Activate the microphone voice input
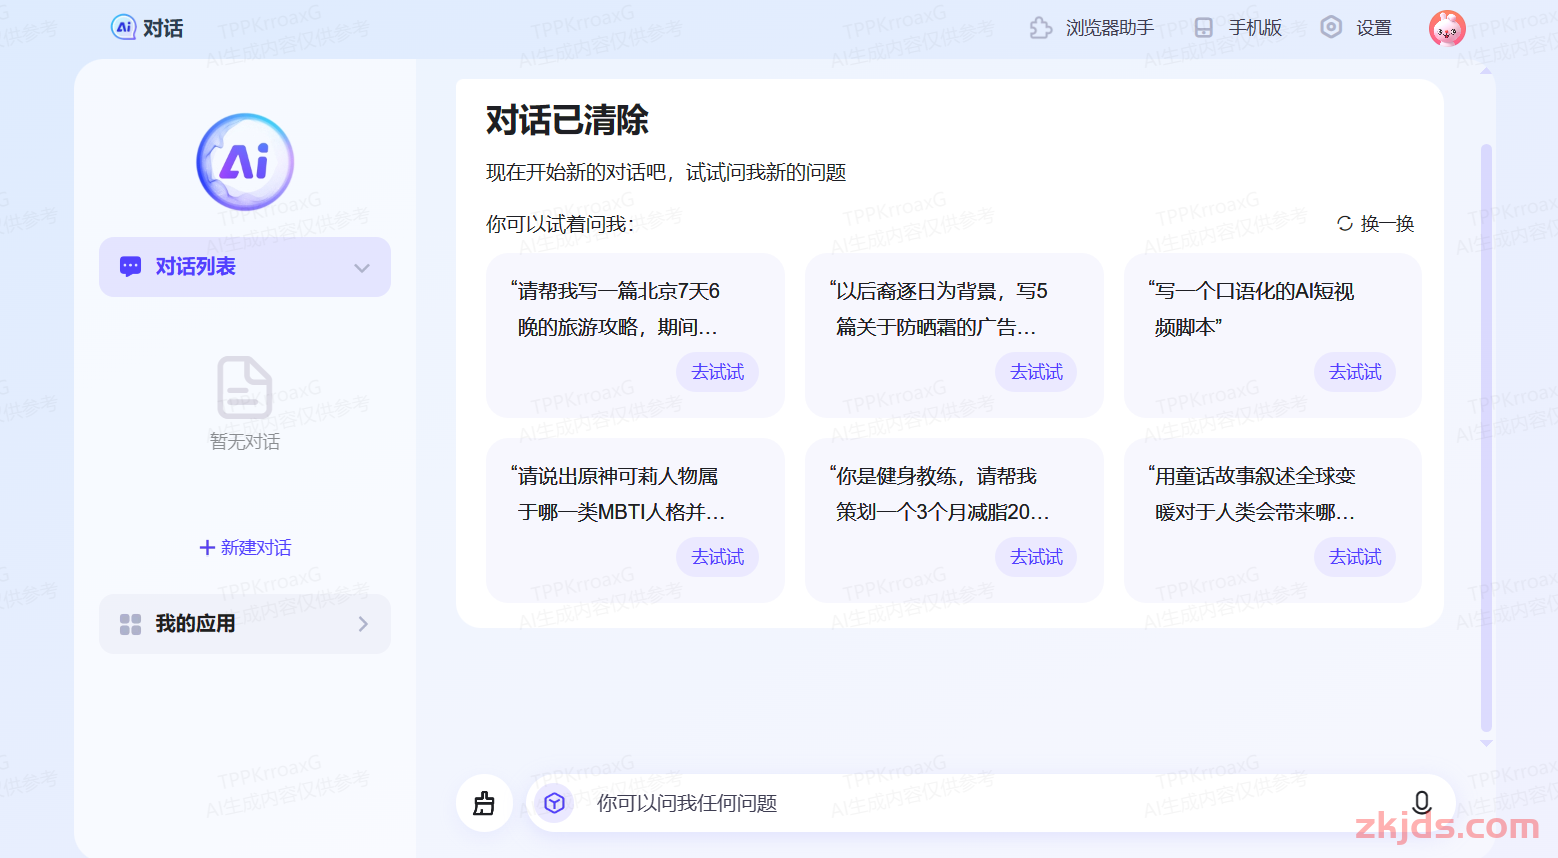This screenshot has width=1558, height=858. tap(1421, 802)
